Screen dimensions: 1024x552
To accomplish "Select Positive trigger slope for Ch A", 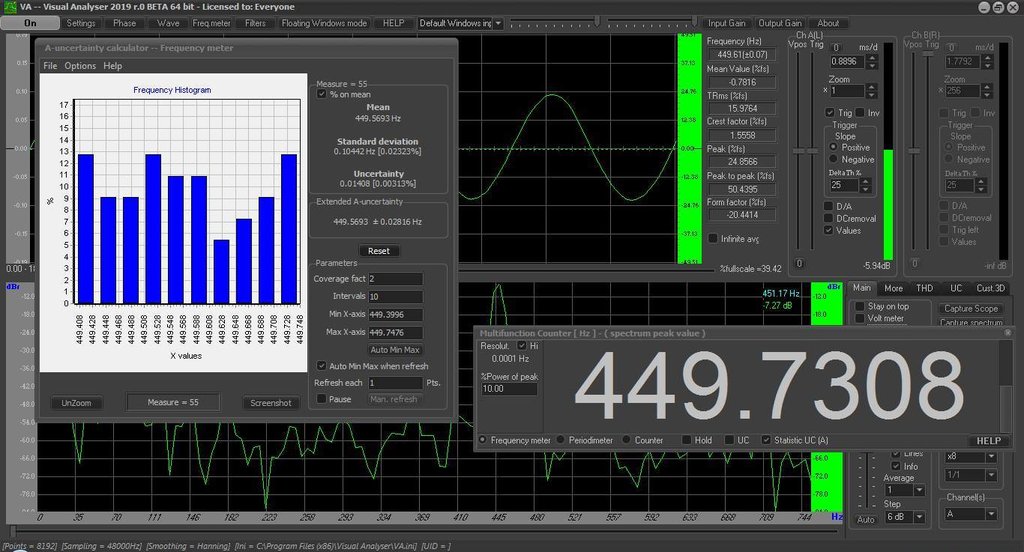I will [833, 148].
